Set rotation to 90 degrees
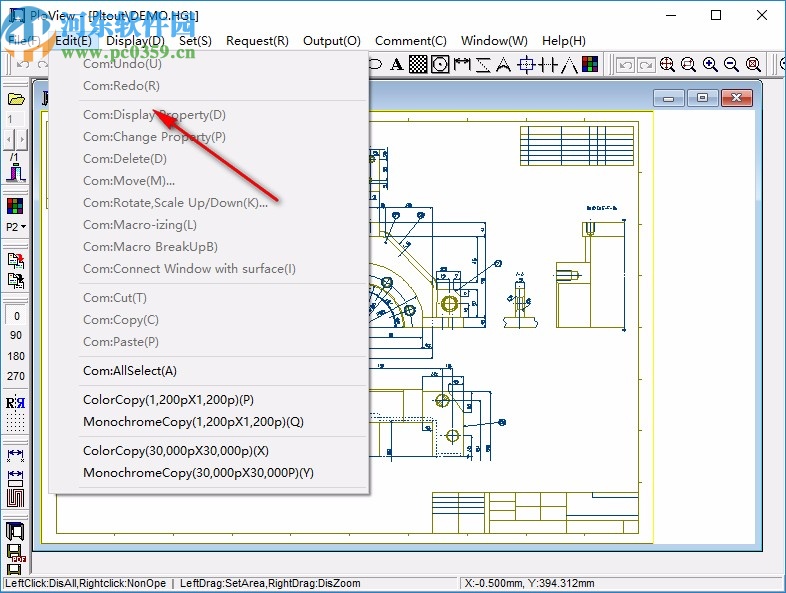This screenshot has width=786, height=593. coord(16,335)
